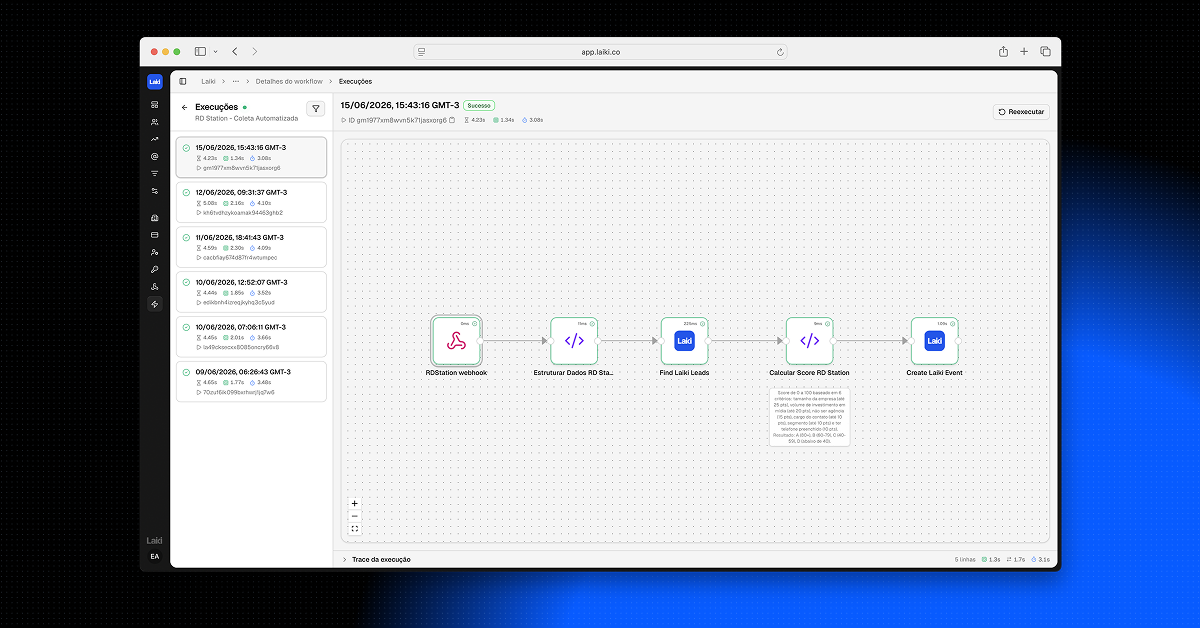
Task: Open a new Safari tab with plus
Action: pyautogui.click(x=1024, y=51)
